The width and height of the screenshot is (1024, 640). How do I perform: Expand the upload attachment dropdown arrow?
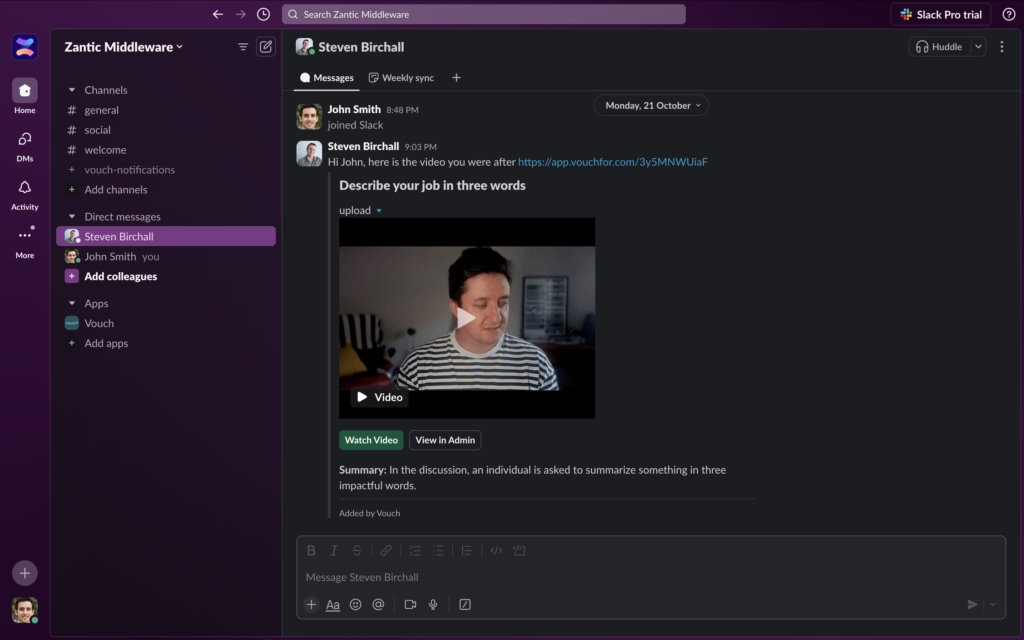[x=379, y=211]
